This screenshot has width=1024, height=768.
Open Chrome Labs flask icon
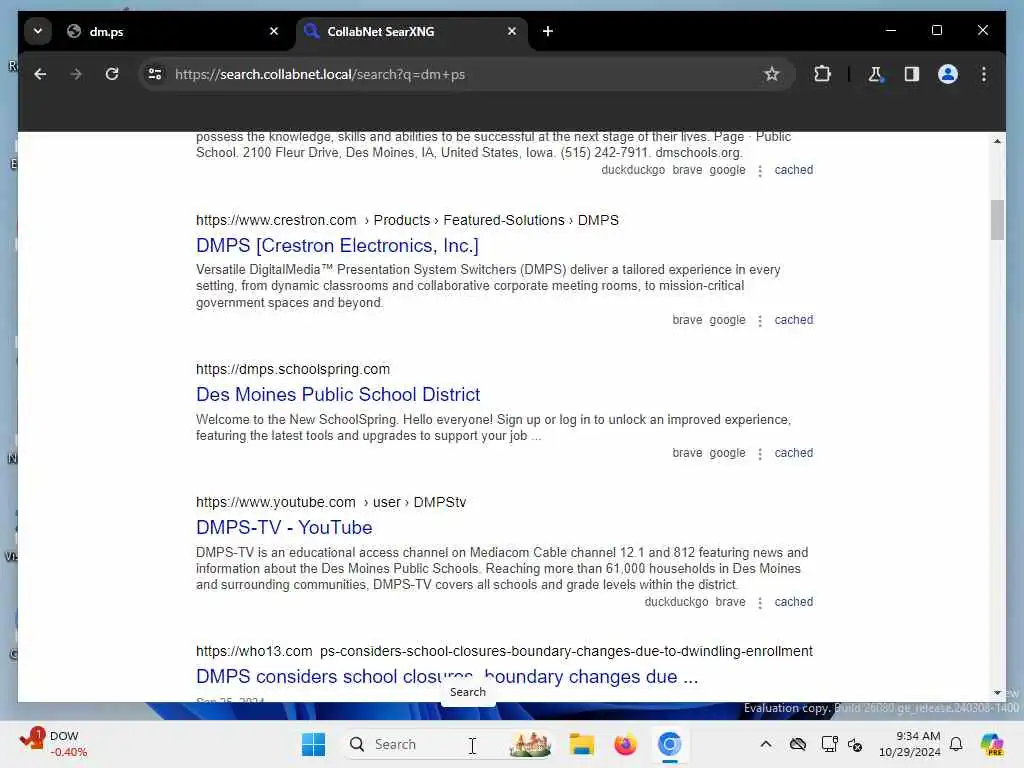tap(876, 74)
